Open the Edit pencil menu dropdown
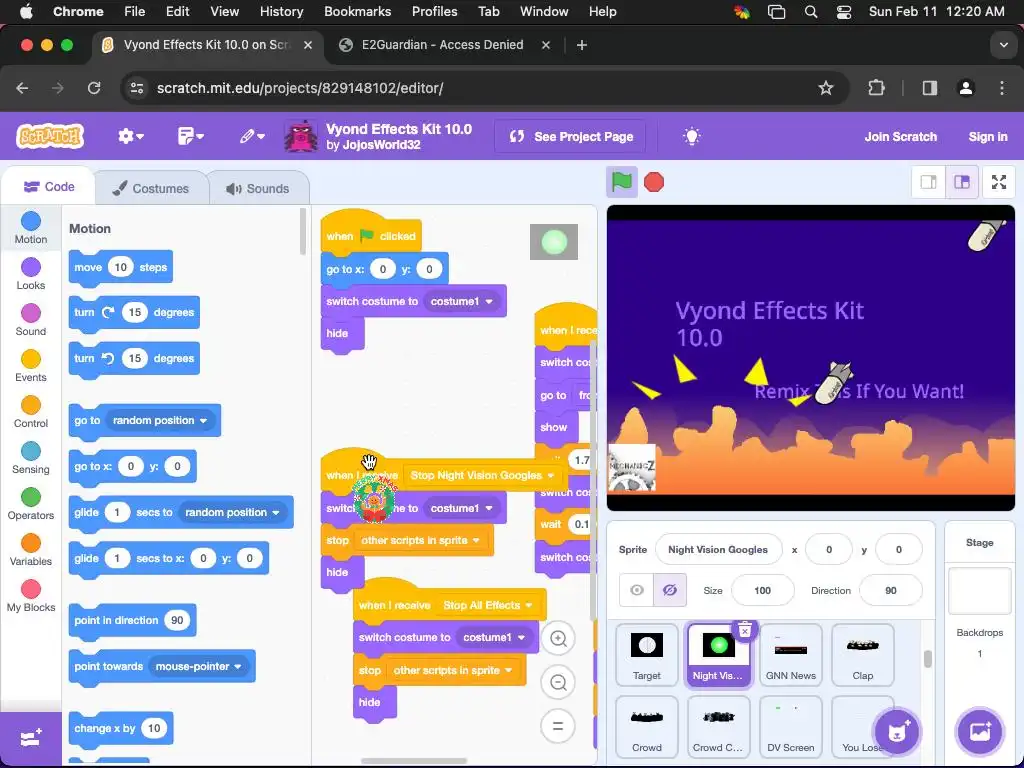 click(251, 136)
